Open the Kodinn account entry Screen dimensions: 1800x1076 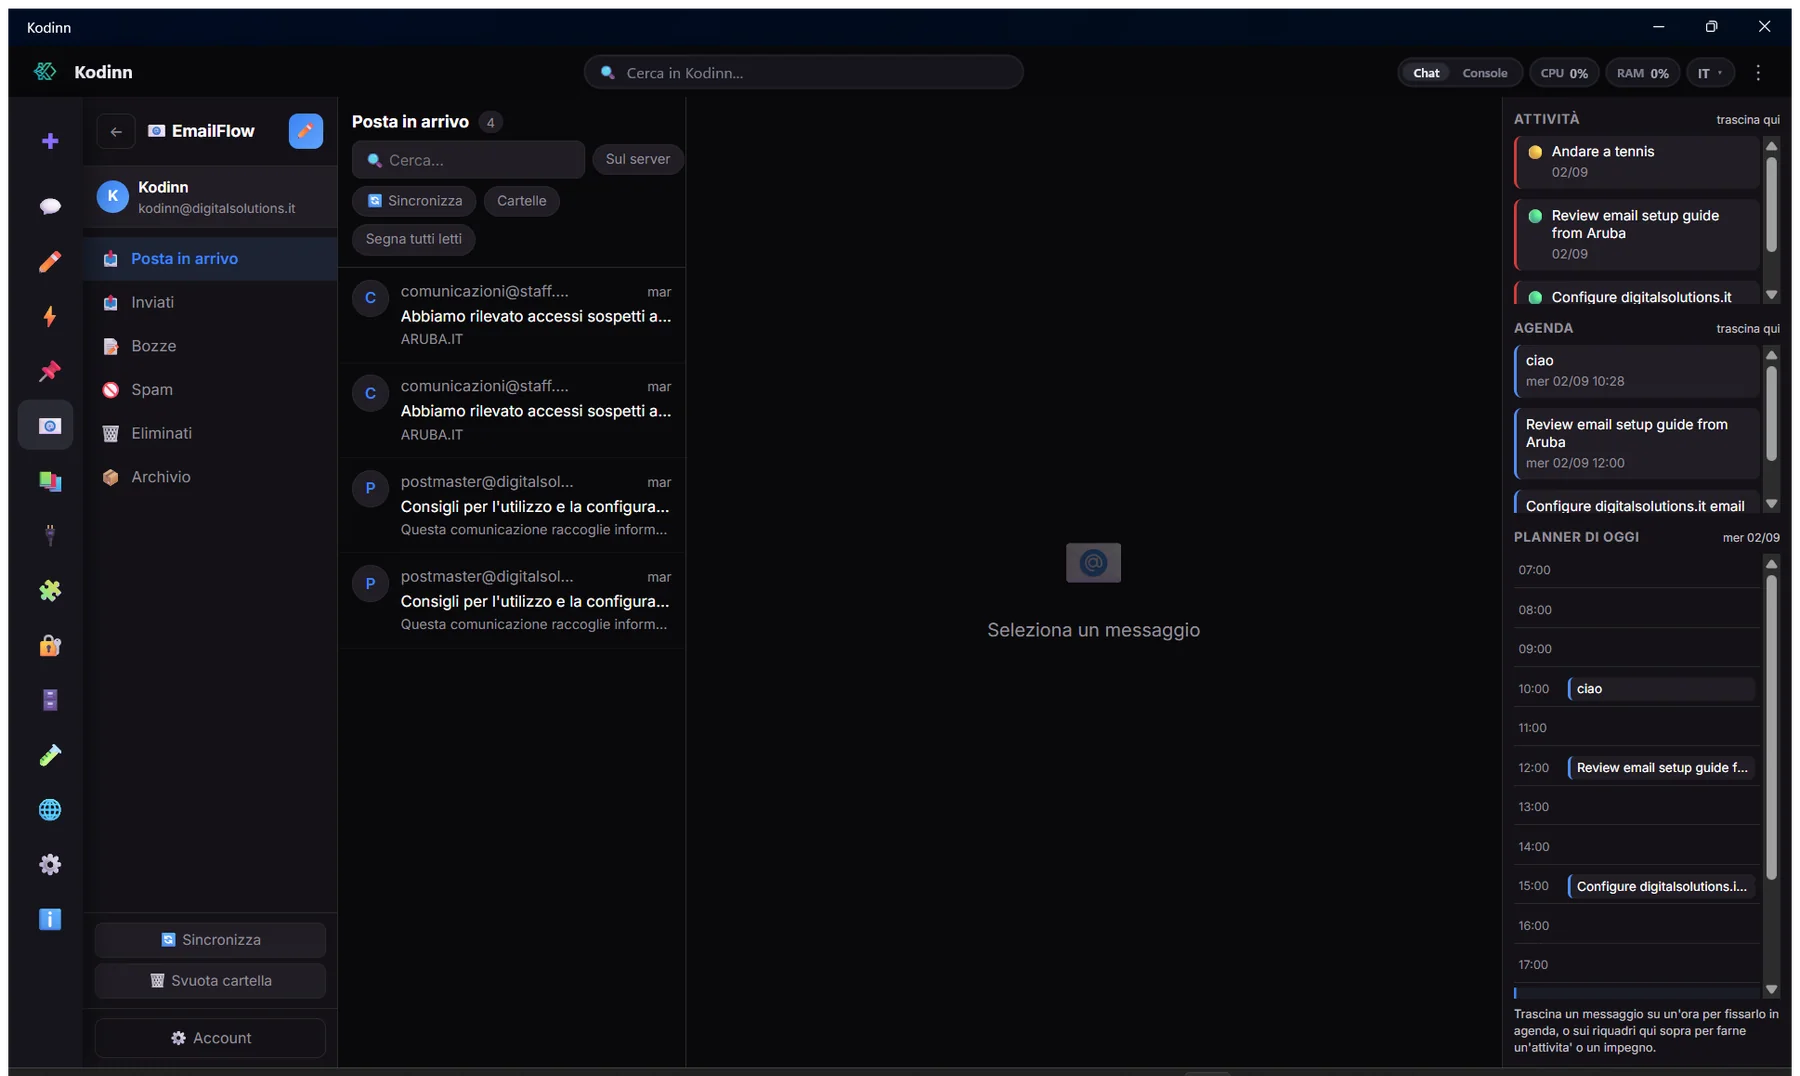(211, 197)
